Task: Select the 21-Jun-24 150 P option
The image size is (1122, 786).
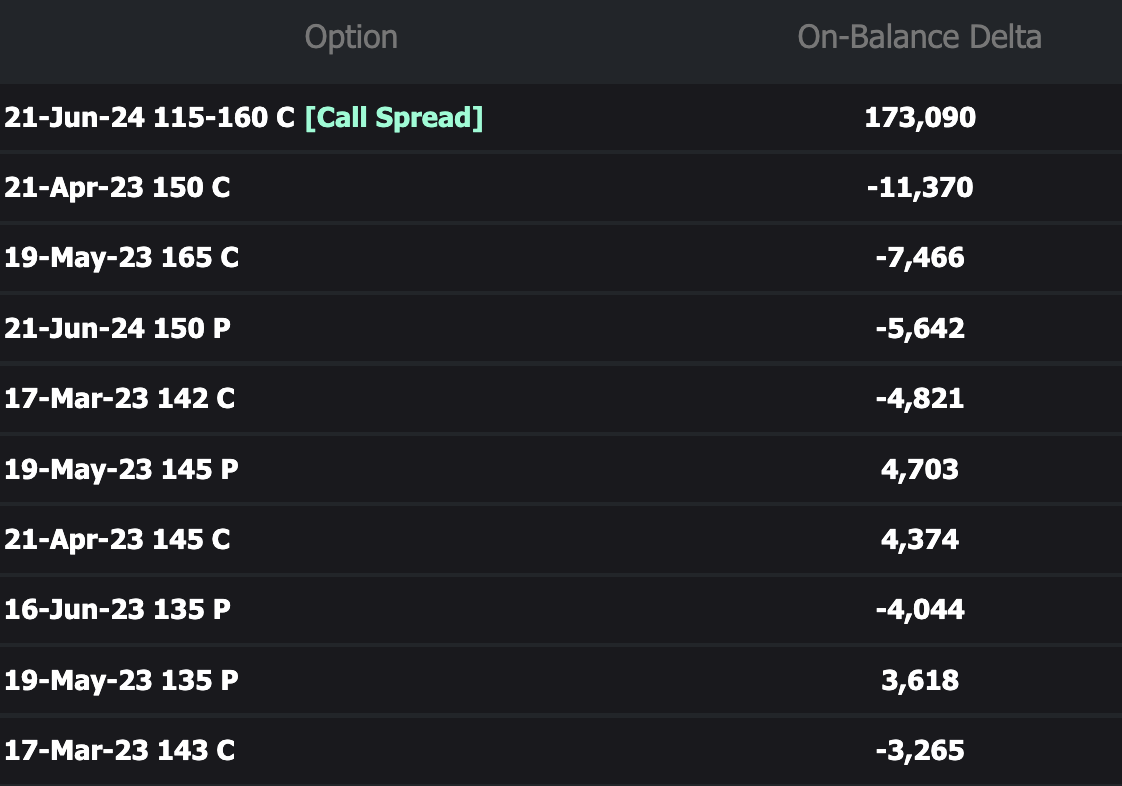Action: tap(117, 328)
